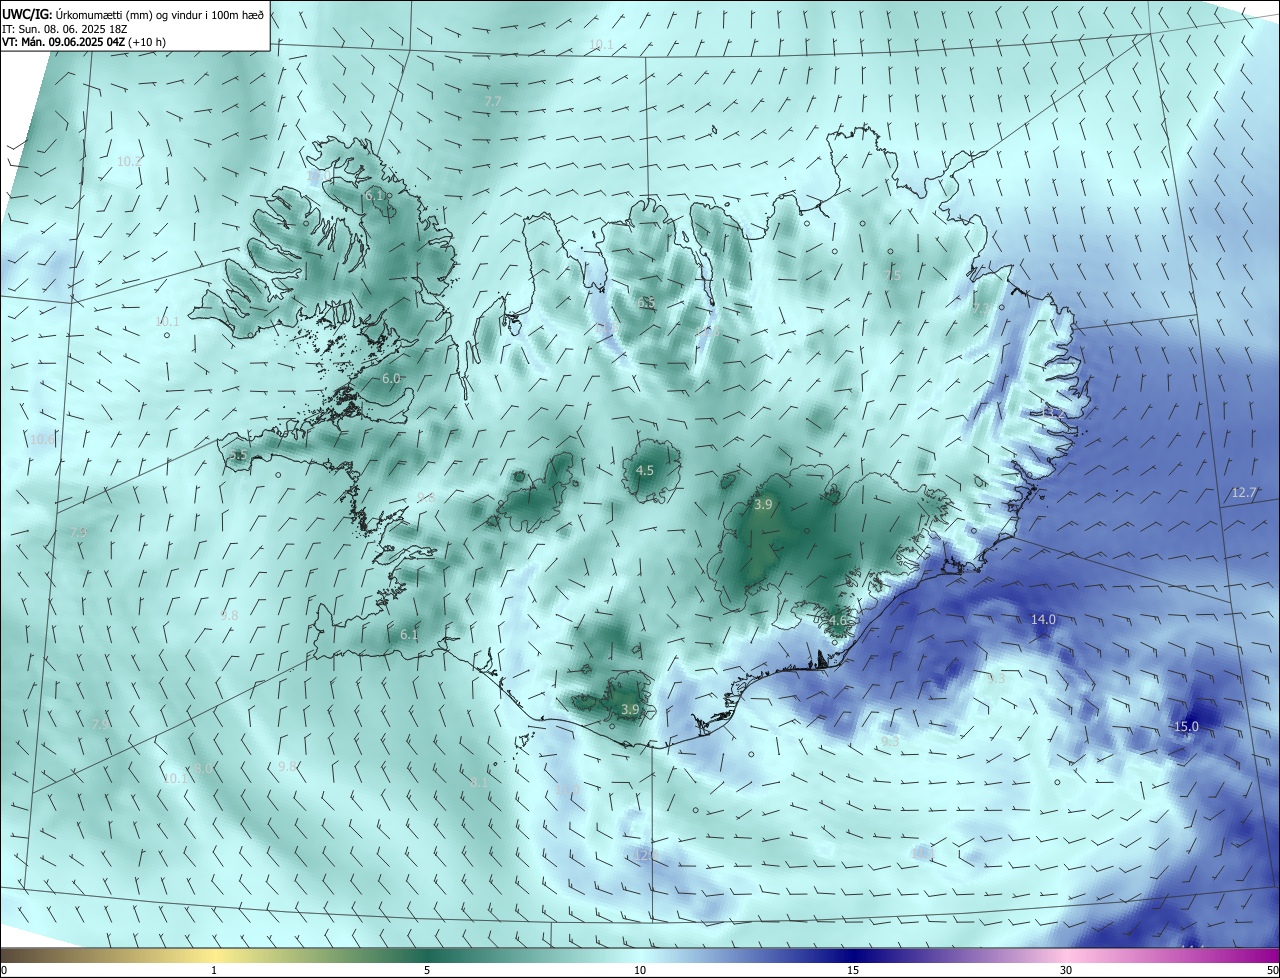Click the "0" tick on the color scale
1280x978 pixels.
pos(4,970)
